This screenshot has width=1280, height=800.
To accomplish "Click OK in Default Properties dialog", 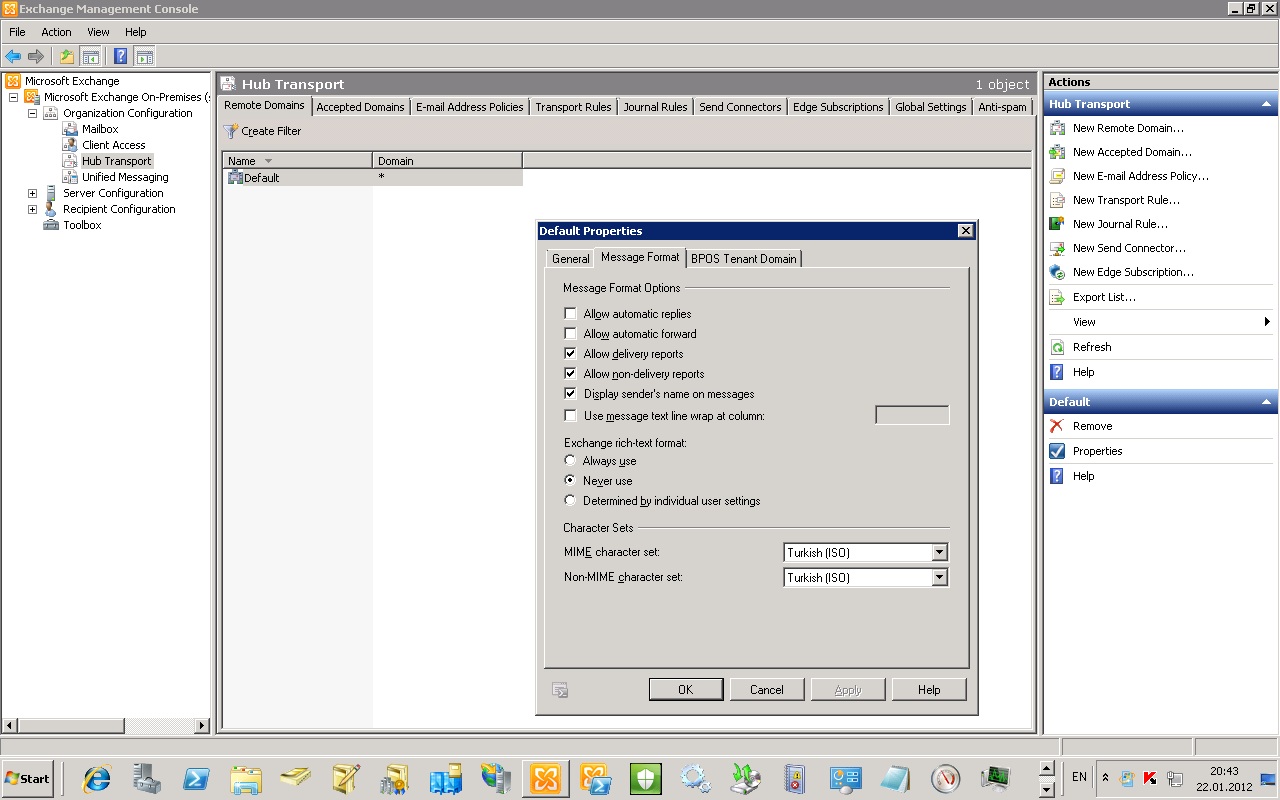I will [685, 690].
